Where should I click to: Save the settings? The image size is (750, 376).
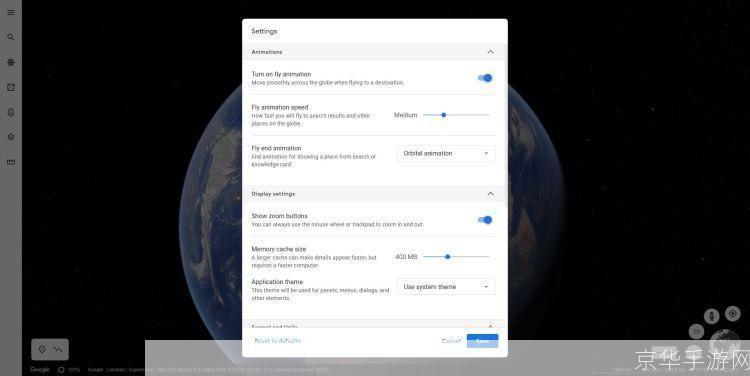pyautogui.click(x=482, y=341)
